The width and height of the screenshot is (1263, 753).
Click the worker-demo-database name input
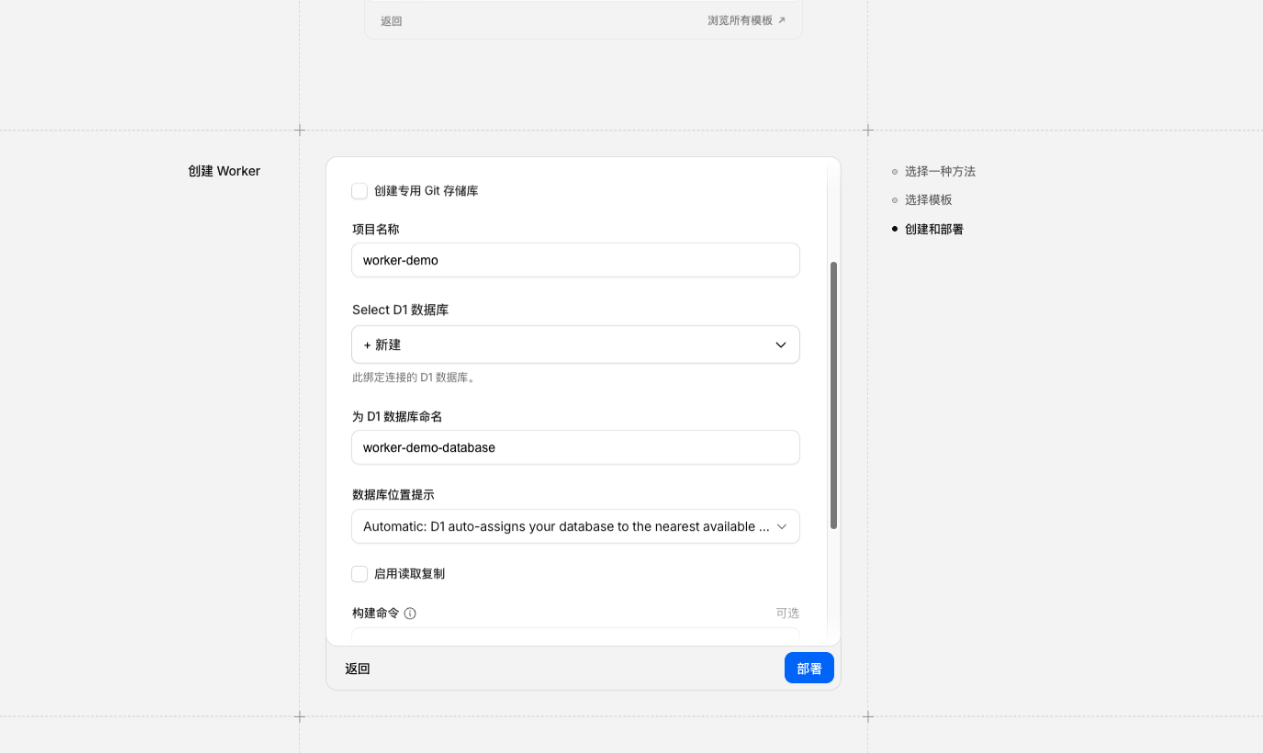point(575,448)
